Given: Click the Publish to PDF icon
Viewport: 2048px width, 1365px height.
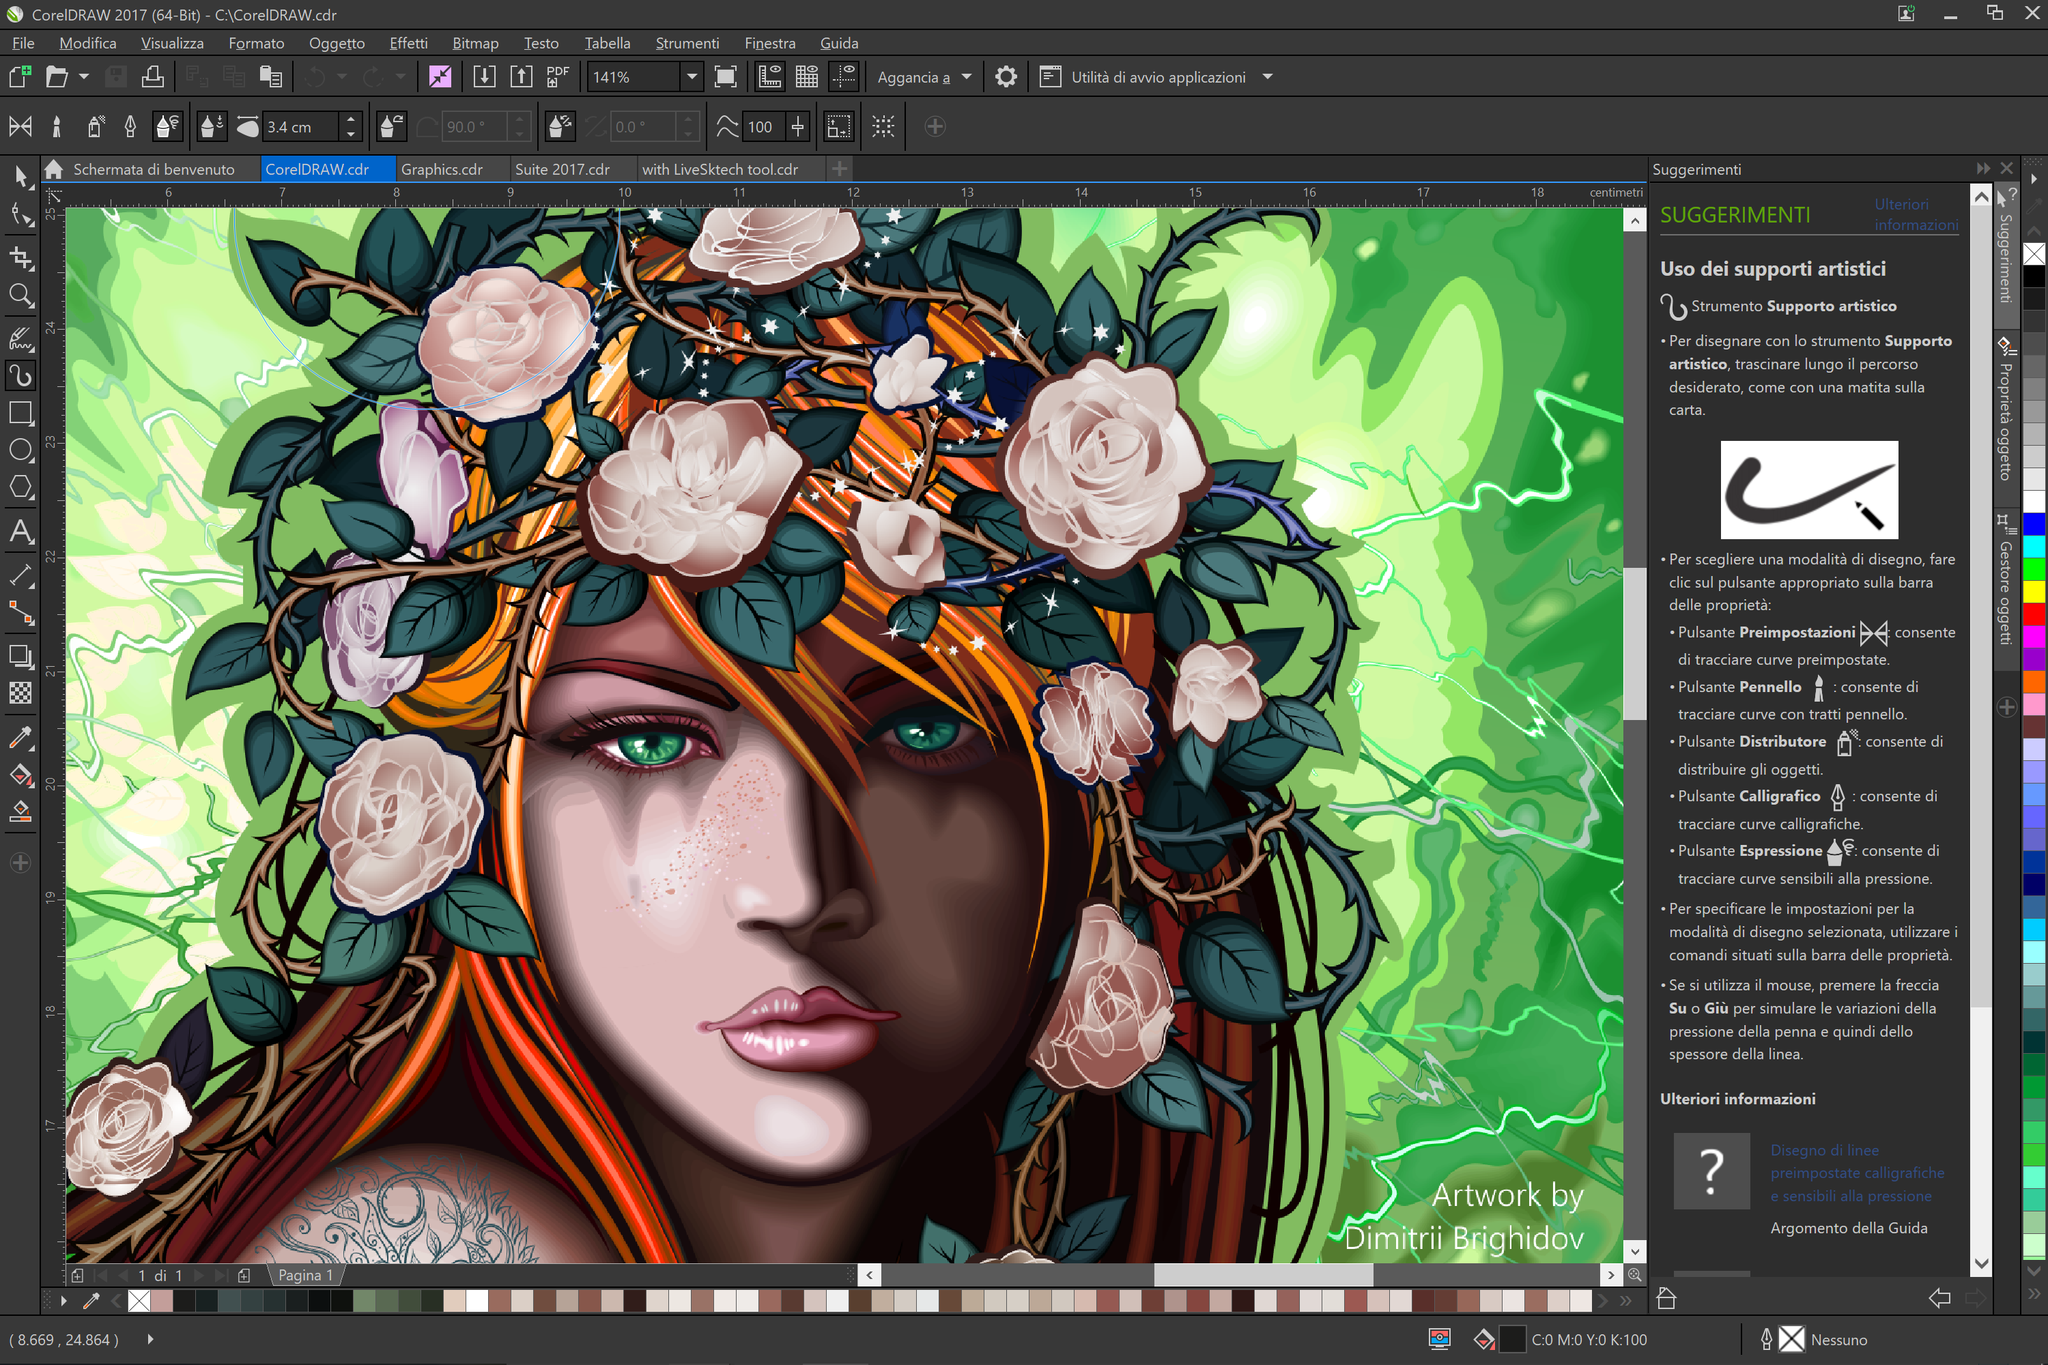Looking at the screenshot, I should [x=557, y=77].
